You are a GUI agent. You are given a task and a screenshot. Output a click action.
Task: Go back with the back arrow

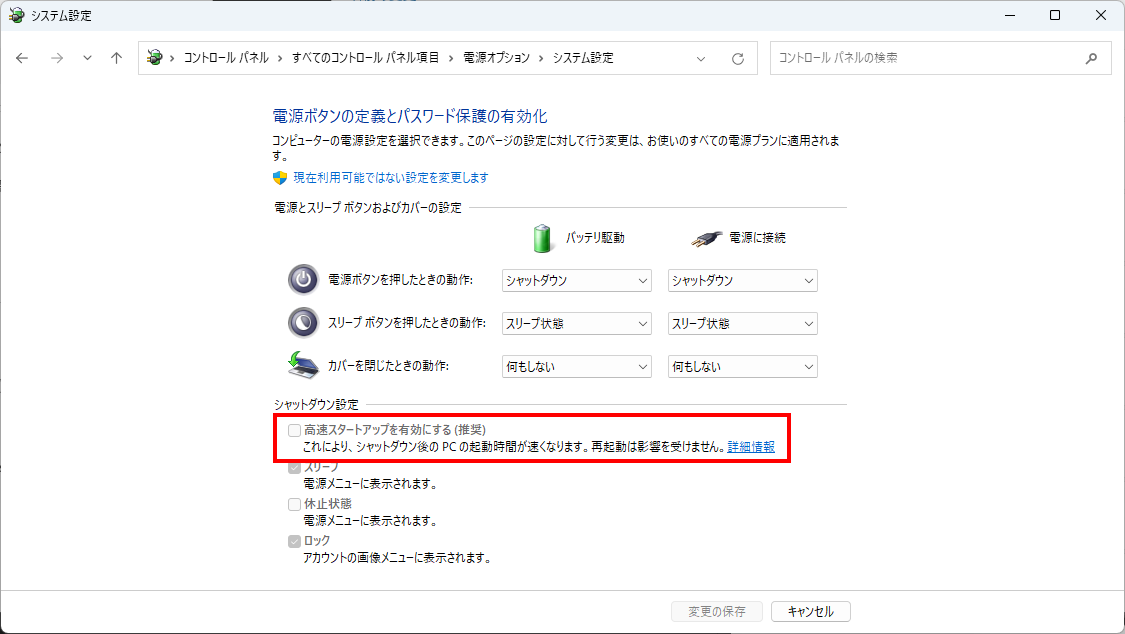pos(22,58)
